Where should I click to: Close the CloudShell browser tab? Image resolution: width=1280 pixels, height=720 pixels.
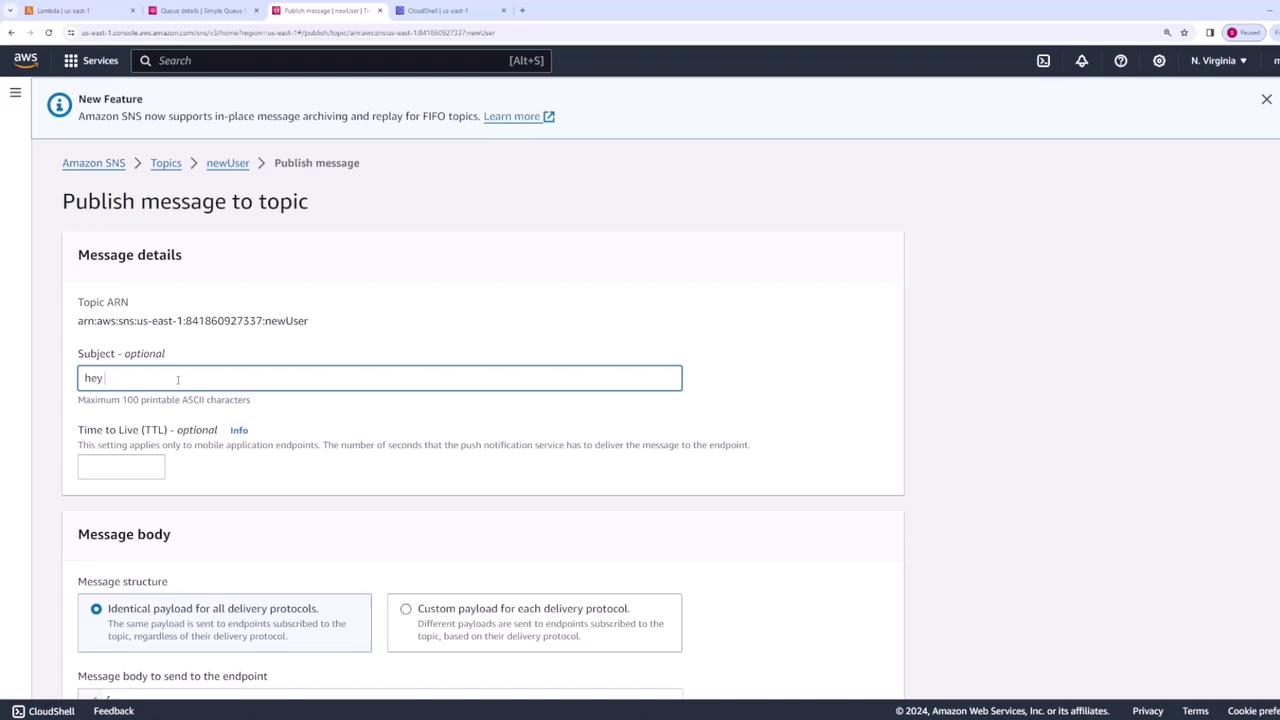click(503, 10)
